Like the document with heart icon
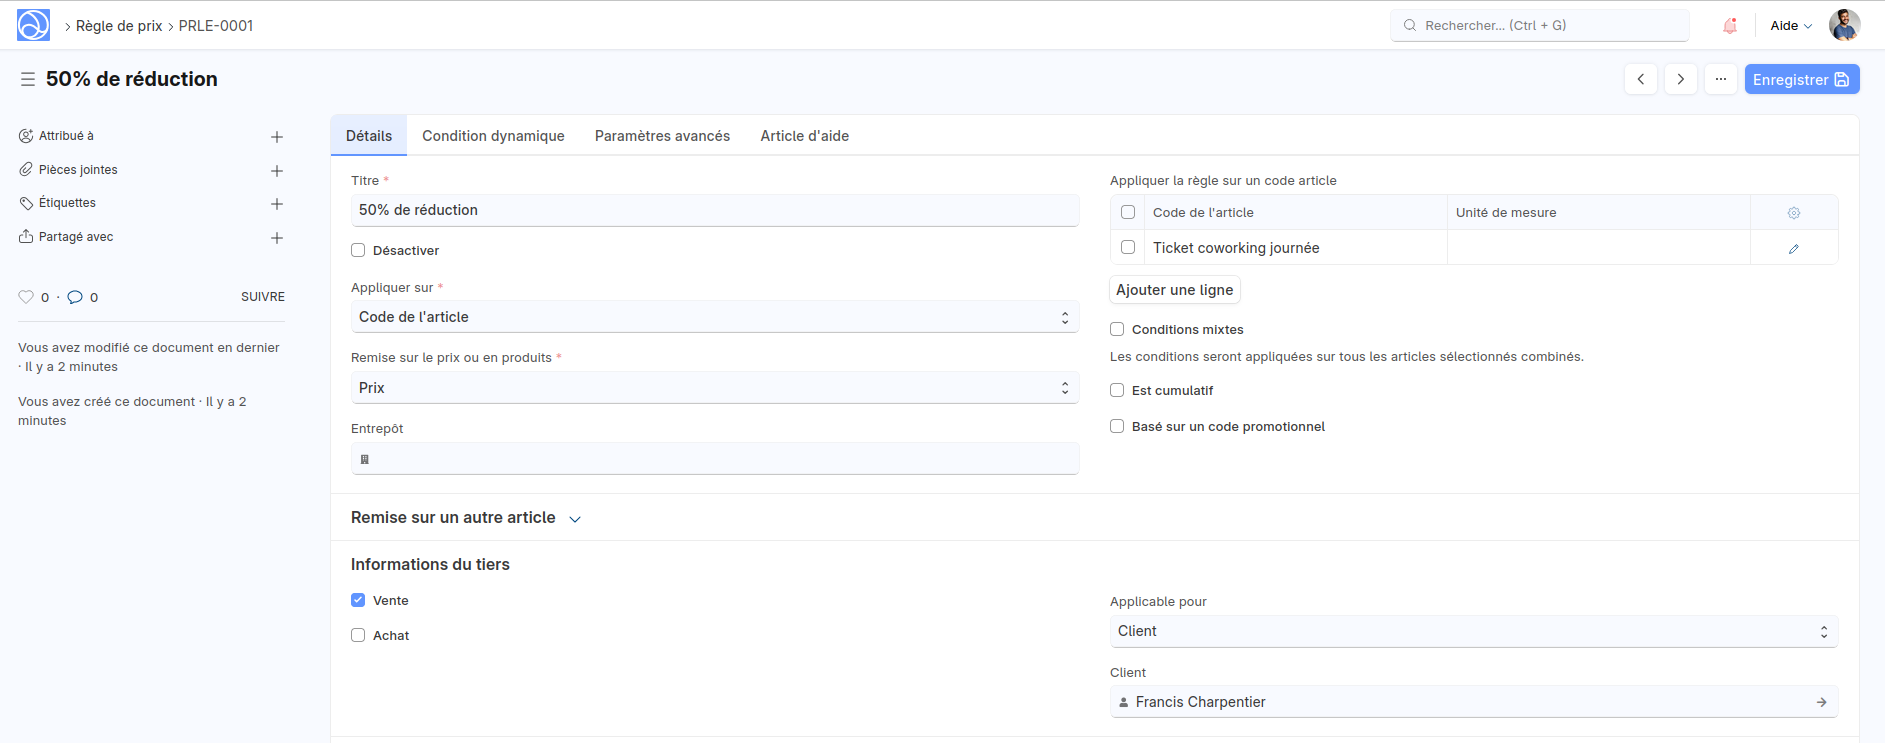Screen dimensions: 1885x743 coord(26,297)
